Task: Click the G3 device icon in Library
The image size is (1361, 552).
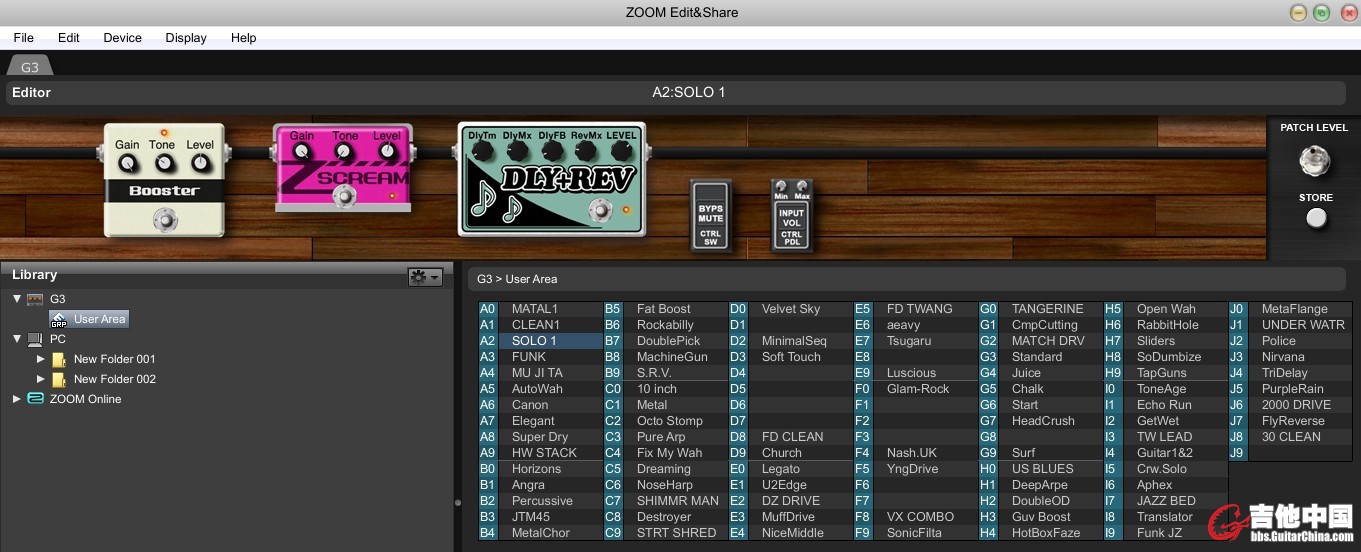Action: 35,299
